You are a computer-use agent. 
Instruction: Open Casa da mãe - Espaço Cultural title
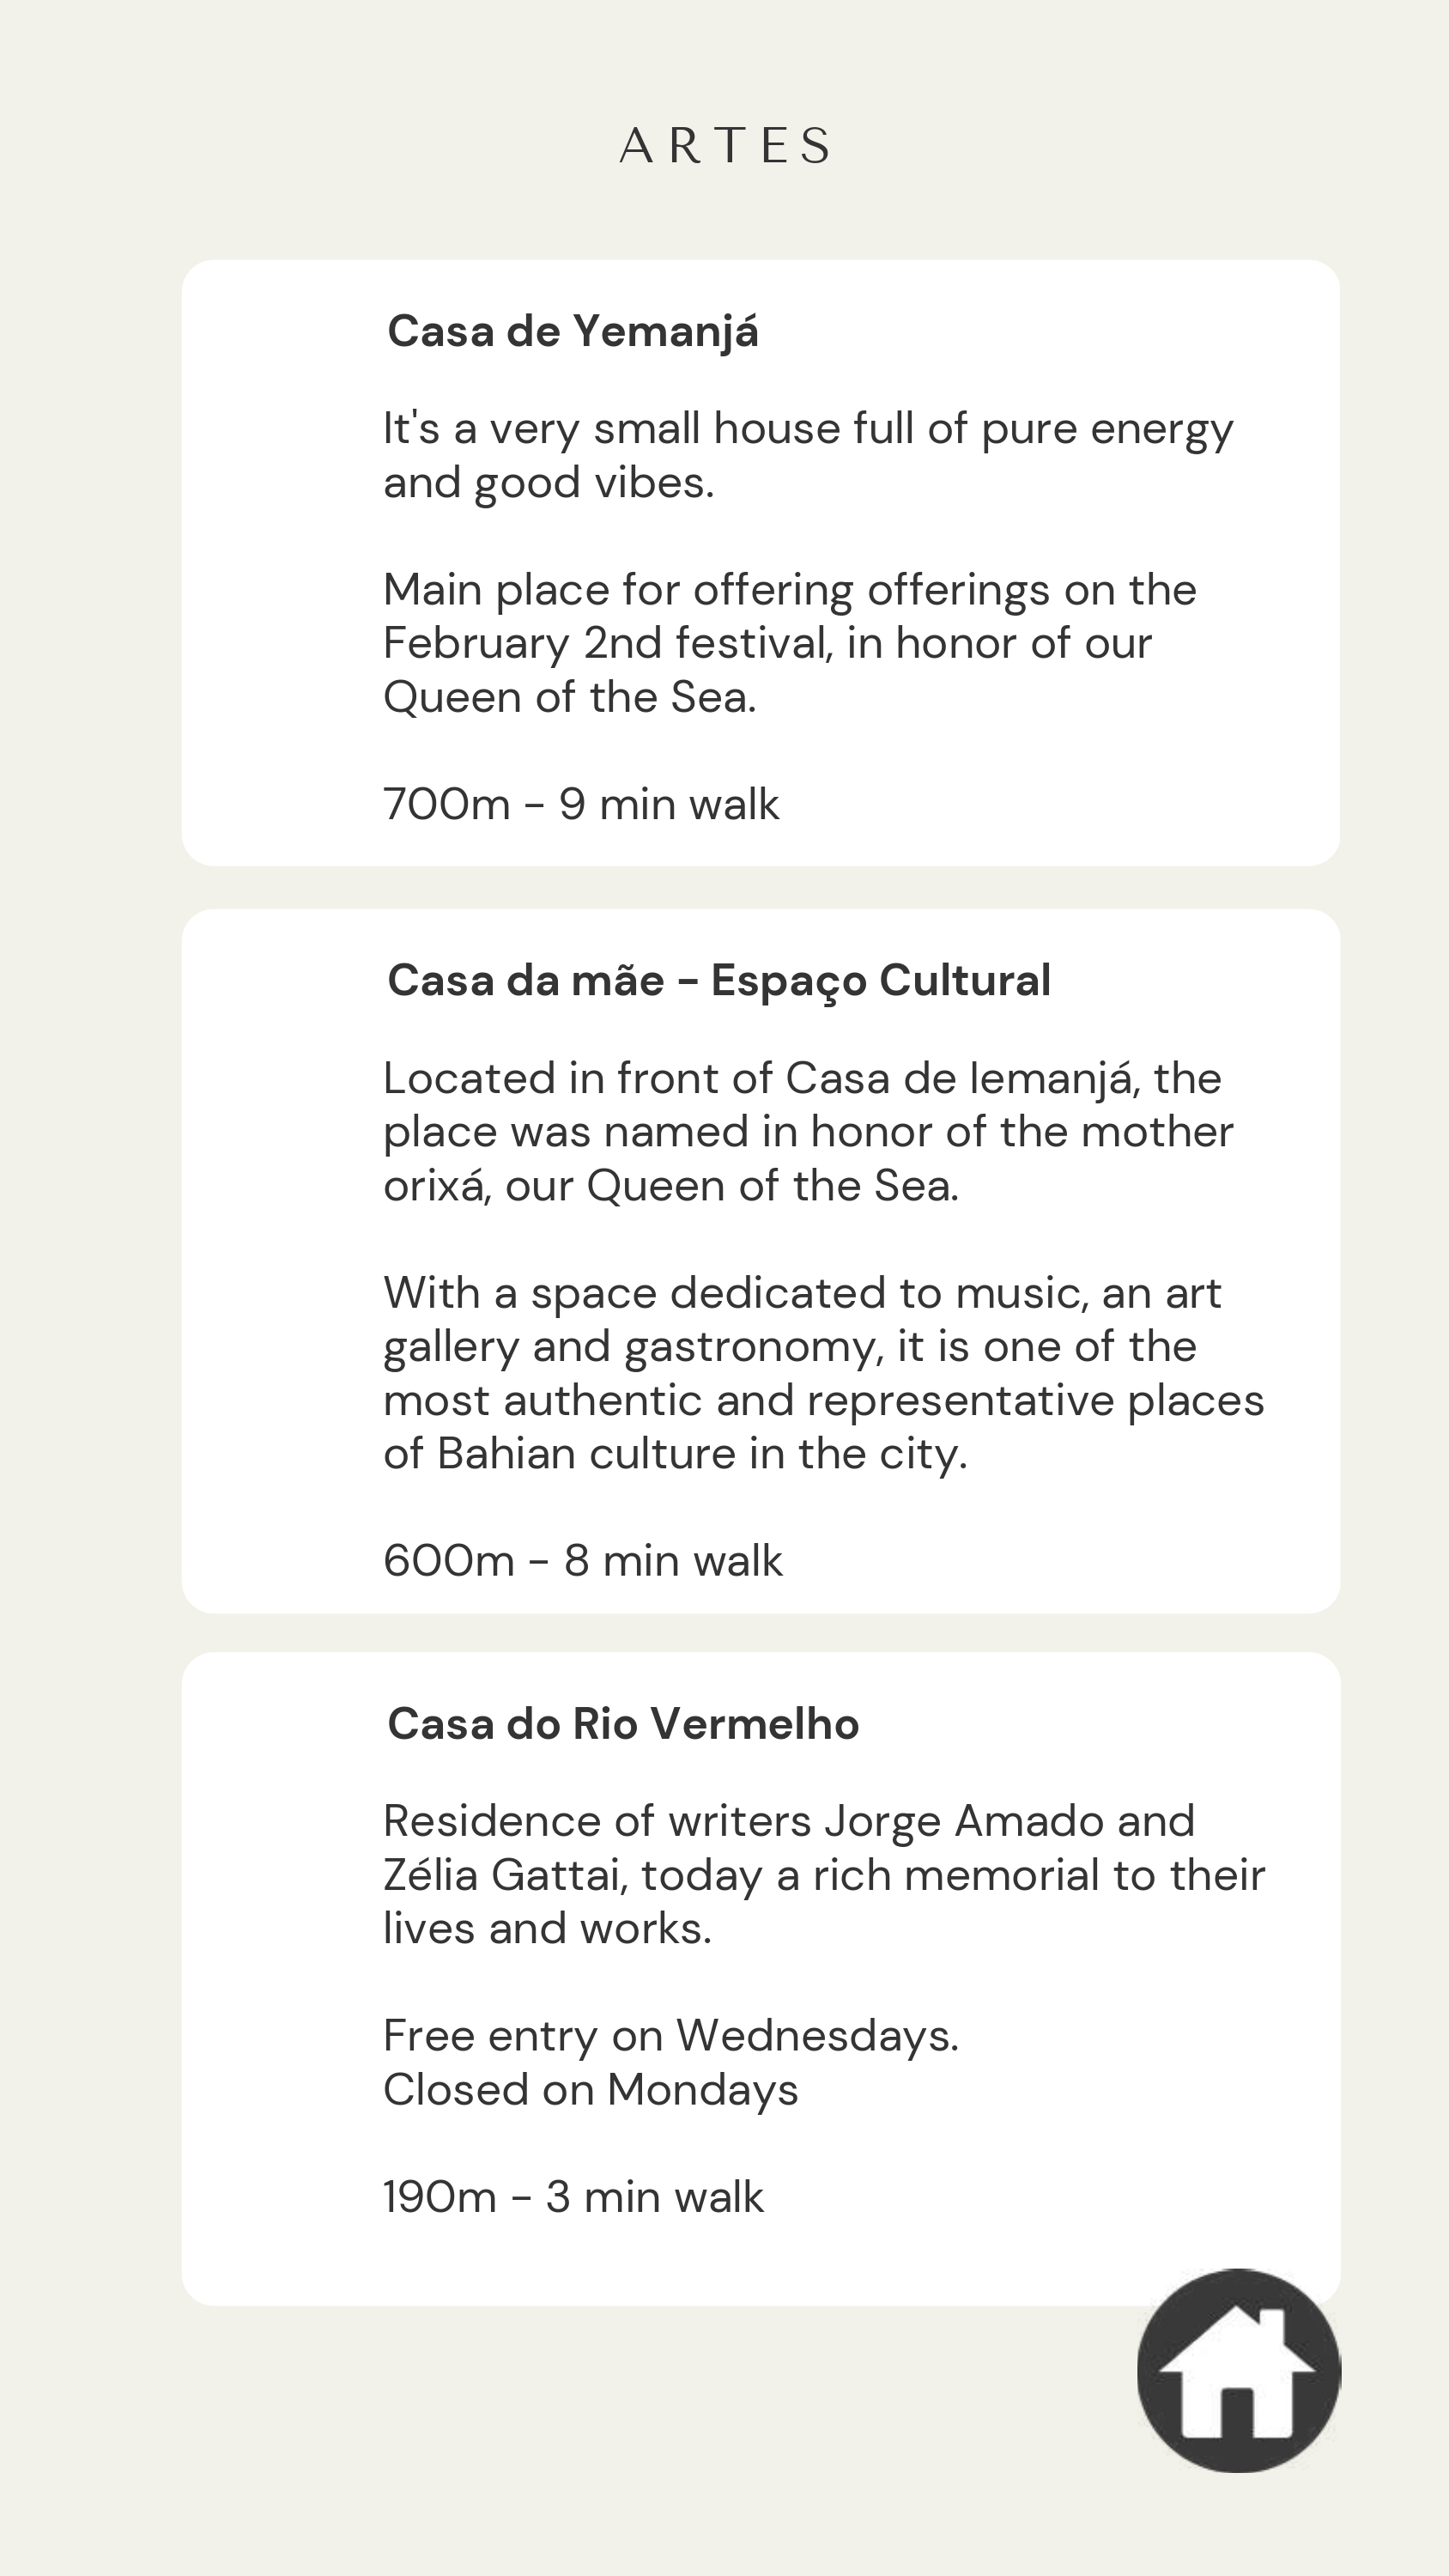(719, 980)
